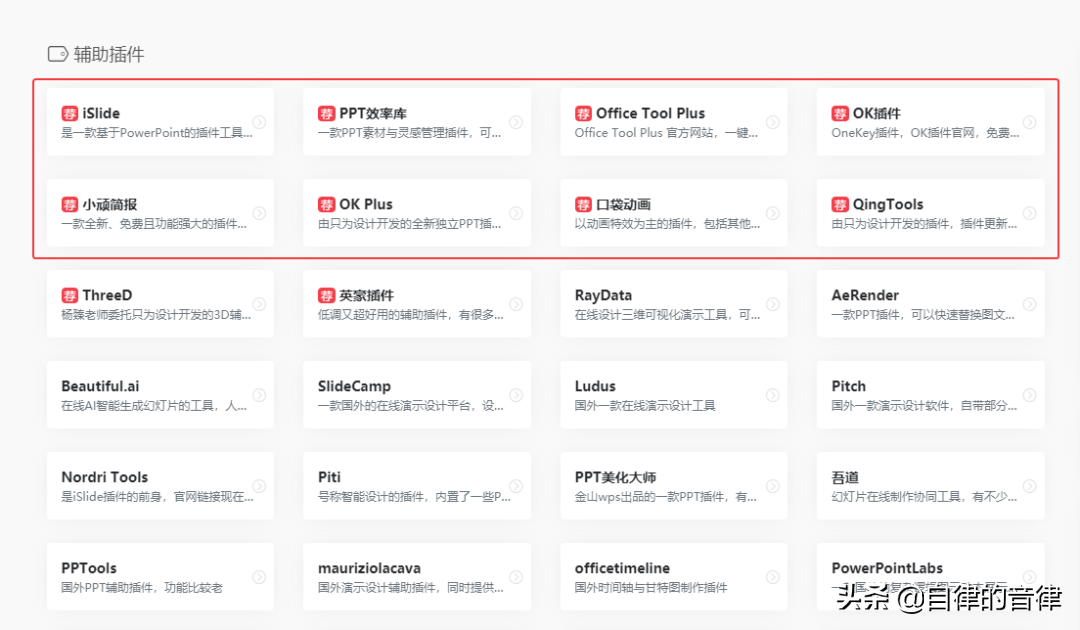Click the tag icon next to 辅助插件
The width and height of the screenshot is (1080, 630).
tap(58, 54)
